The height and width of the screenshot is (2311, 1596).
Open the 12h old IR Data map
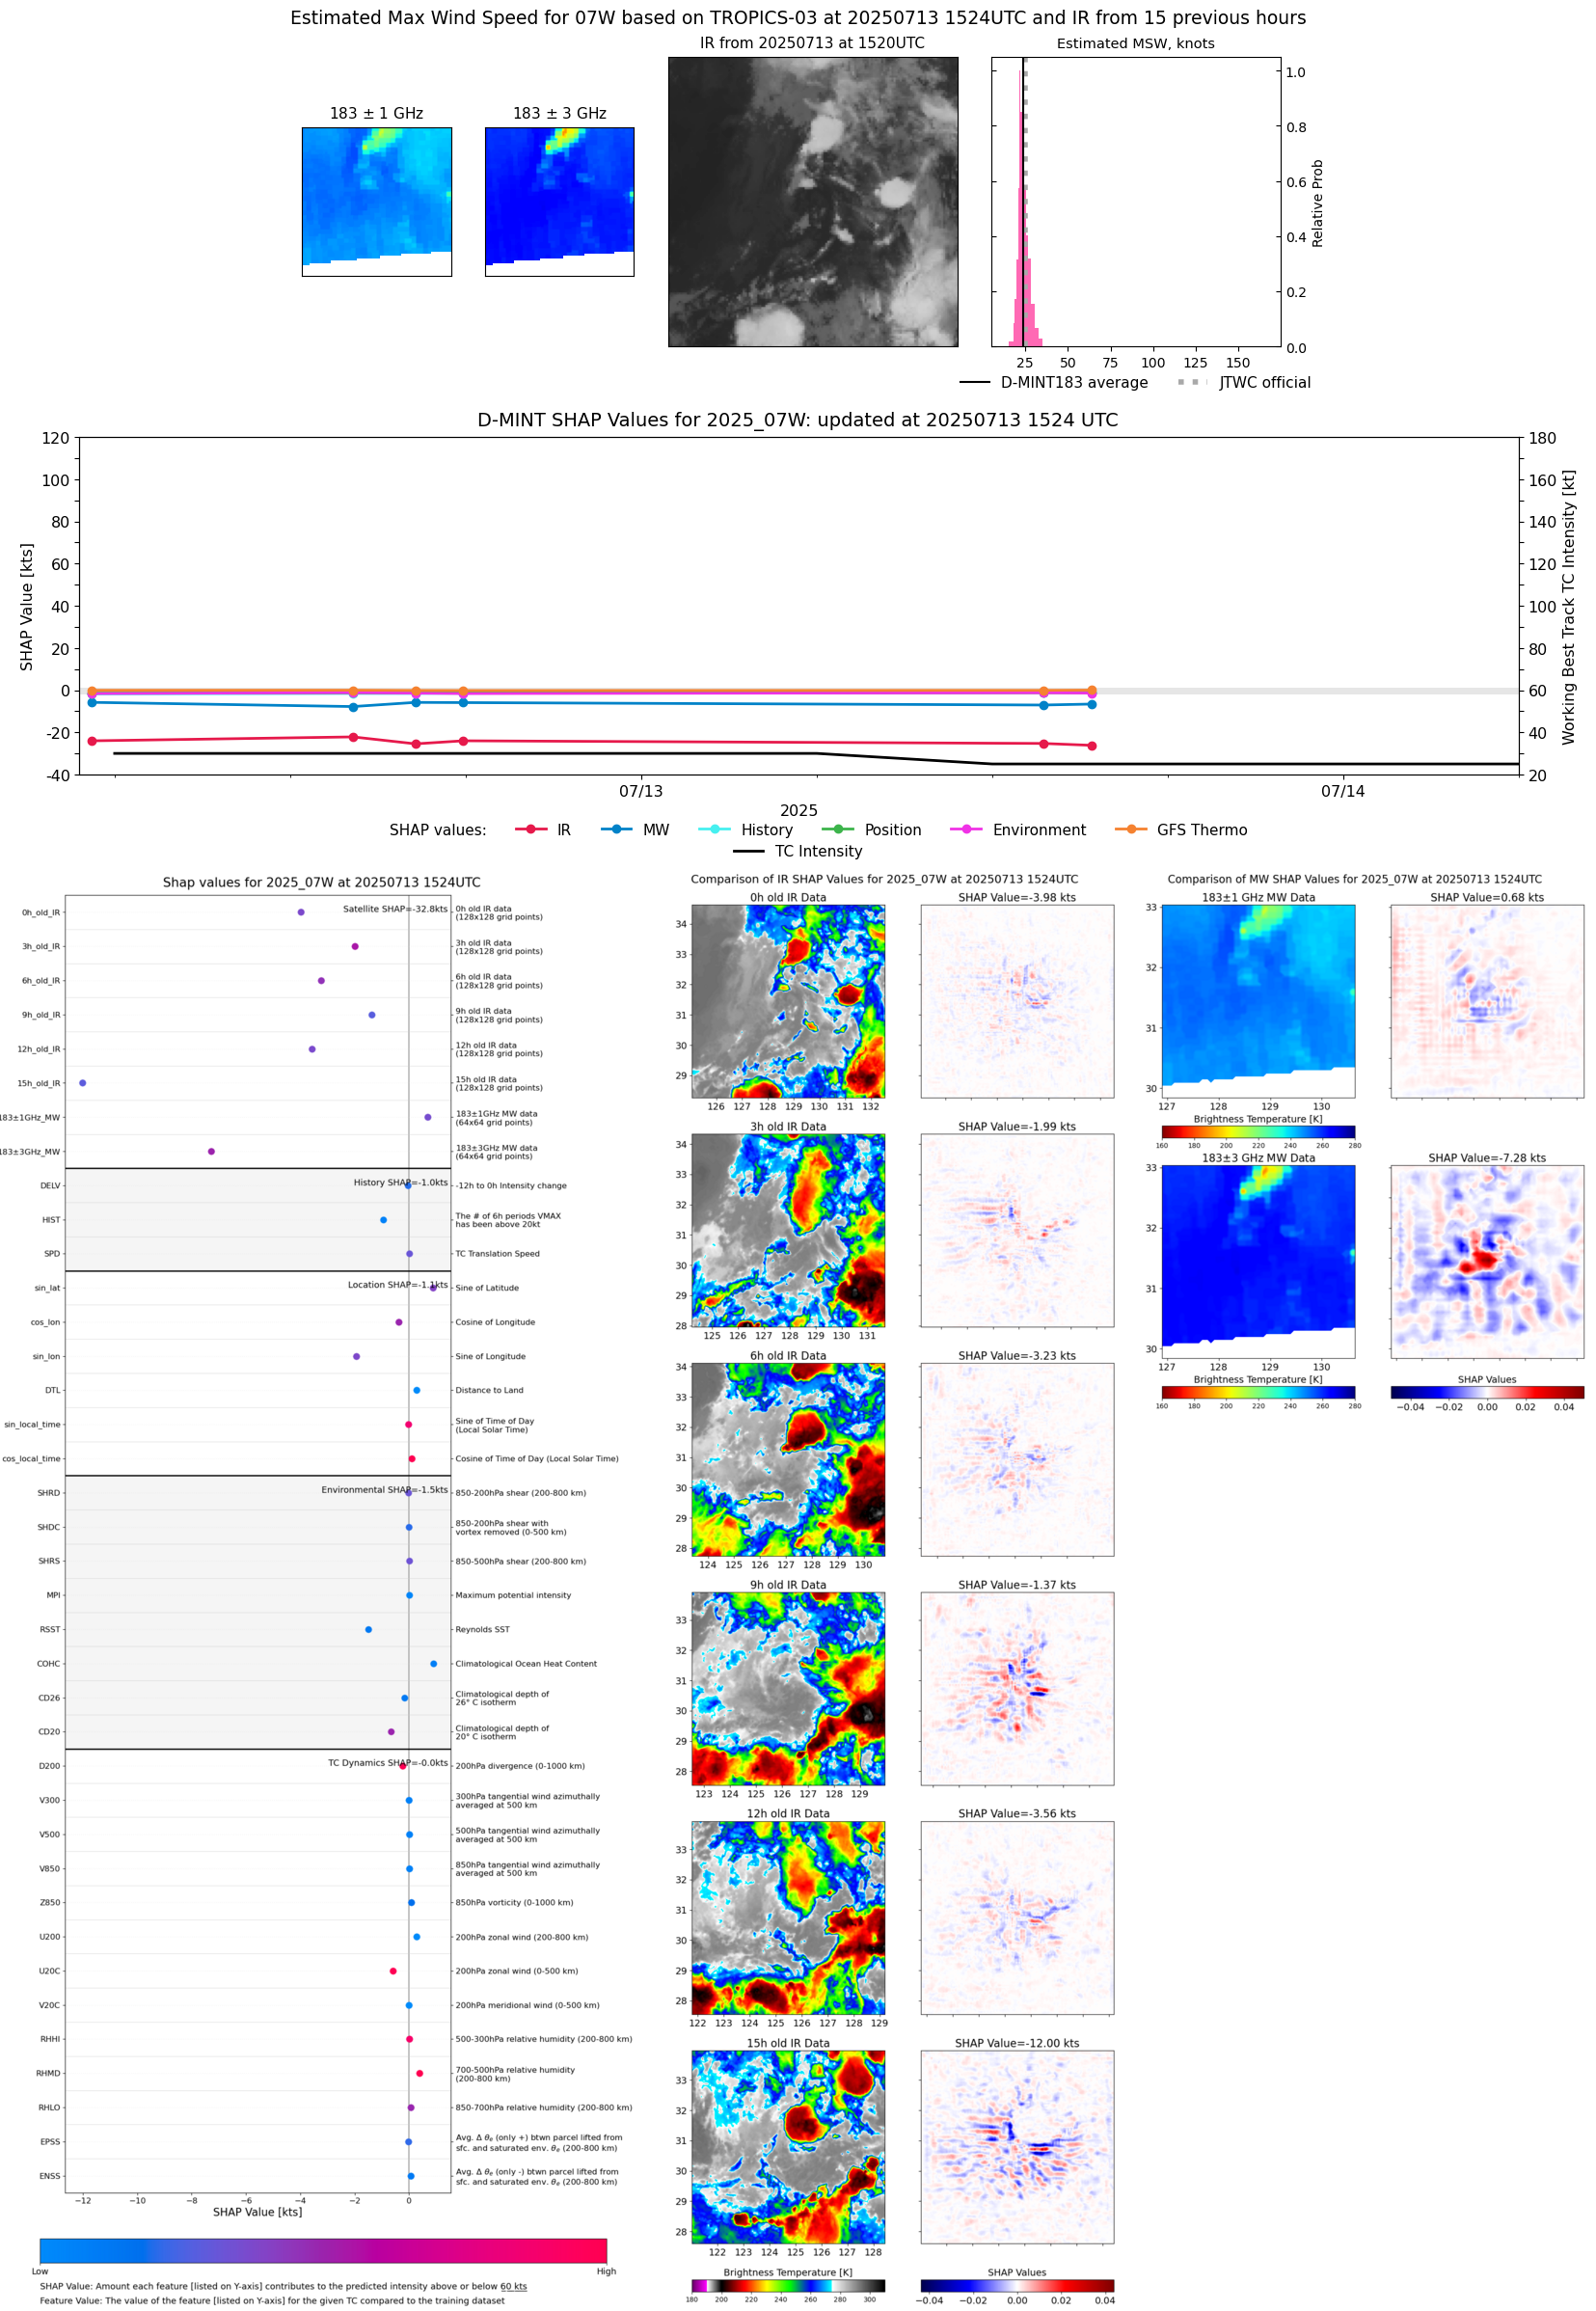[788, 1917]
